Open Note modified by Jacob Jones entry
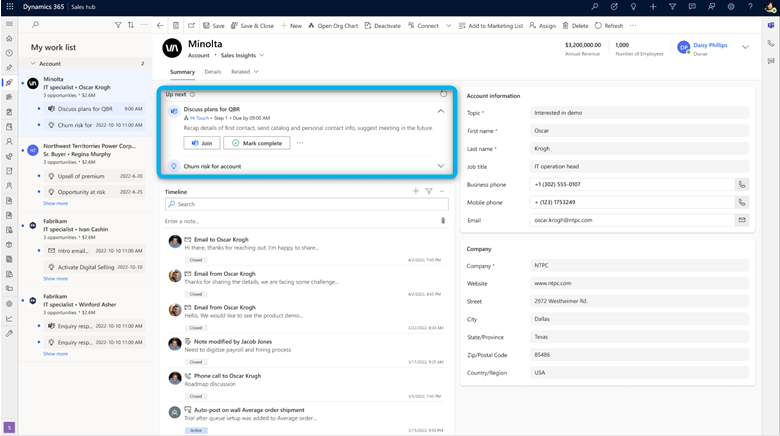This screenshot has height=436, width=780. click(x=233, y=341)
